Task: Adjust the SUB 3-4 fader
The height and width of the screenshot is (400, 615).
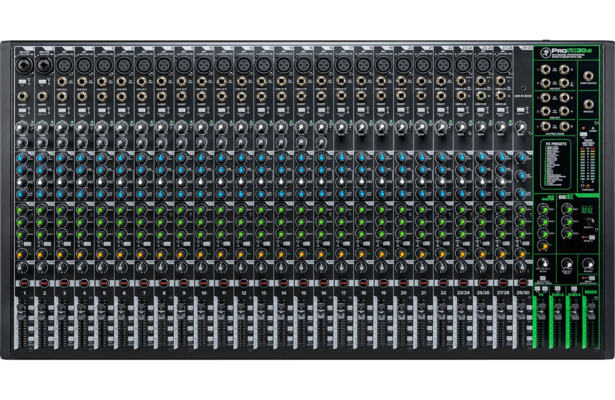Action: pos(575,310)
